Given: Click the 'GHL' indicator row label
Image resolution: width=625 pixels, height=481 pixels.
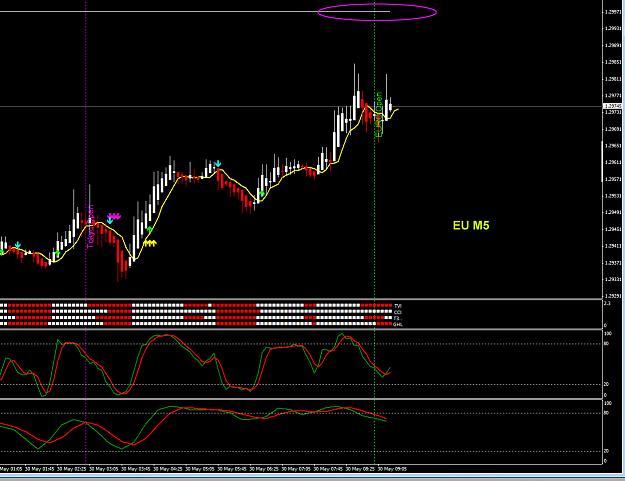Looking at the screenshot, I should pyautogui.click(x=398, y=324).
